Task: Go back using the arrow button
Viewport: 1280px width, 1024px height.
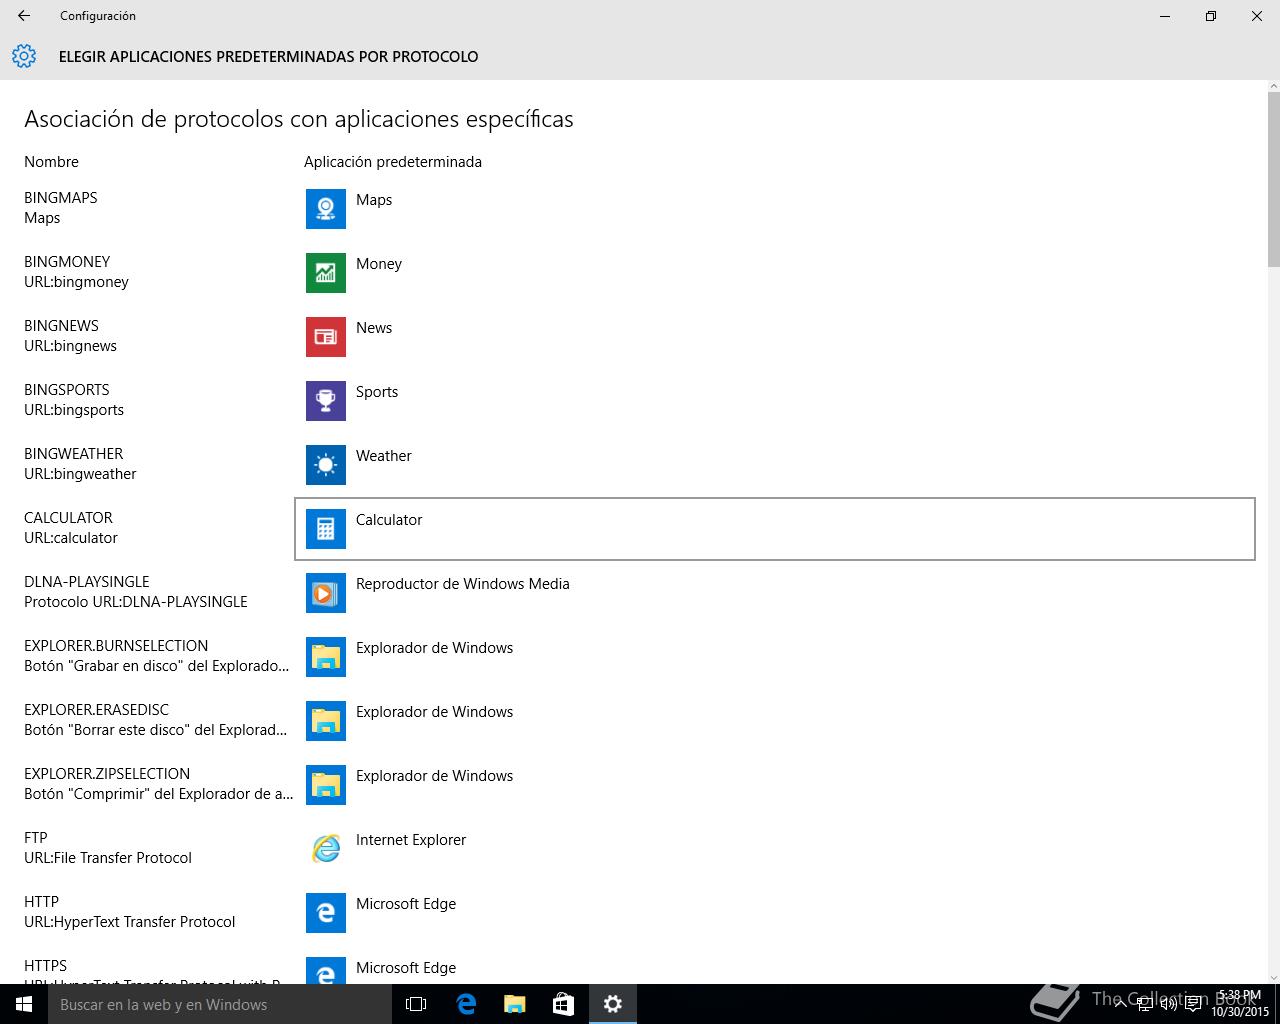Action: coord(24,16)
